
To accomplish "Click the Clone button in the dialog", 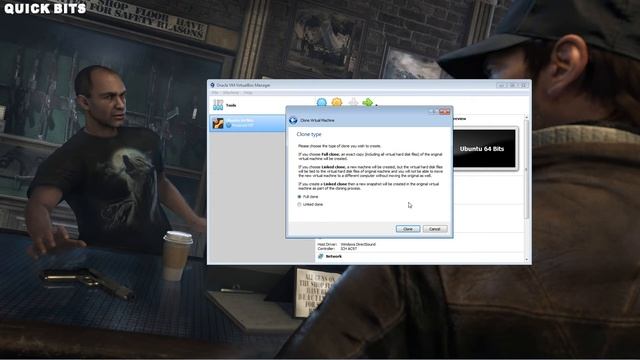I will 408,229.
